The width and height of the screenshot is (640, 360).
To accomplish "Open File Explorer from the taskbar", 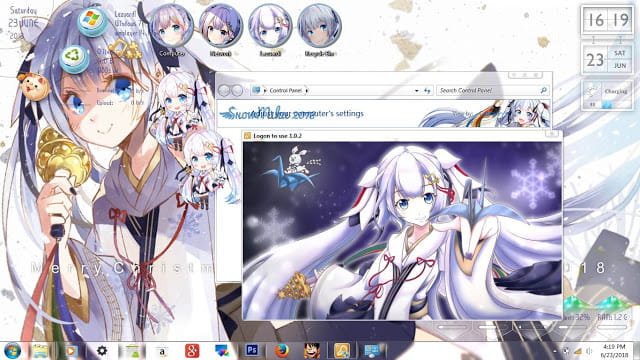I will [x=40, y=351].
